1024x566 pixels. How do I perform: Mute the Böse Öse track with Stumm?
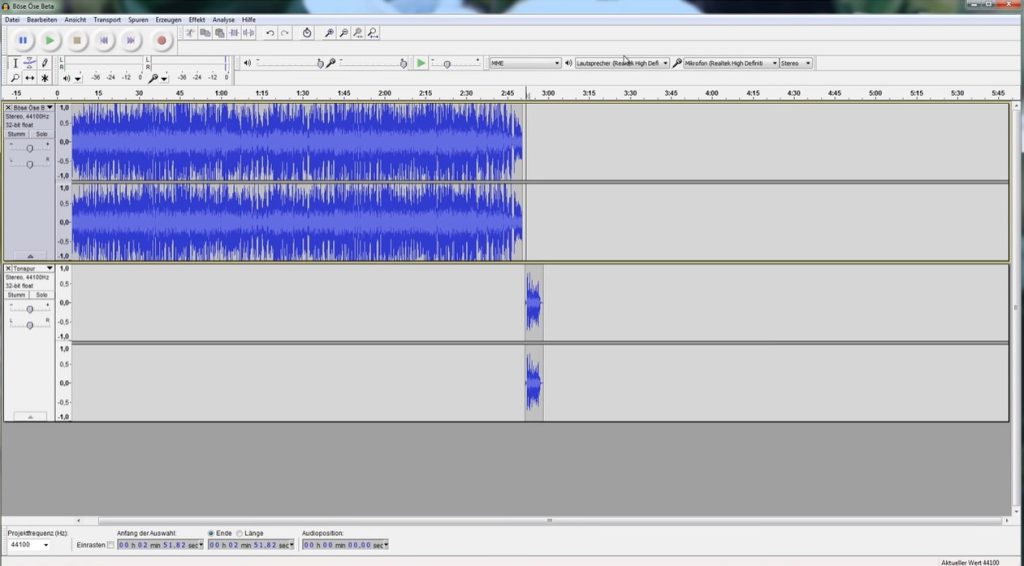(16, 134)
